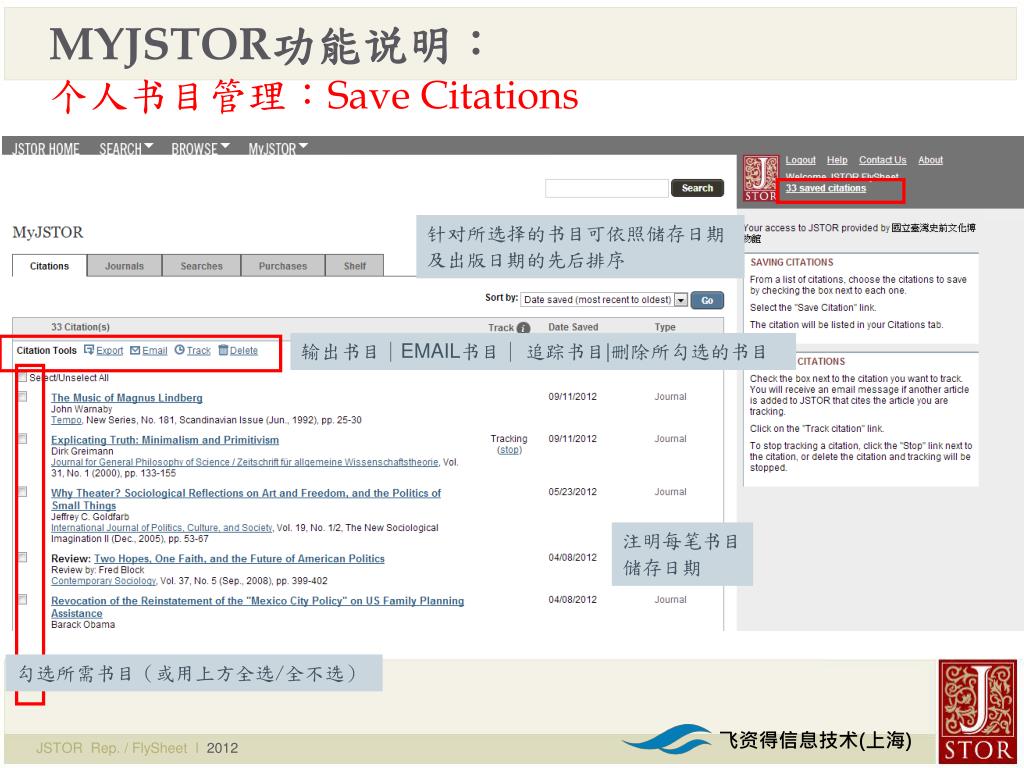
Task: Click the Type column header
Action: (x=665, y=327)
